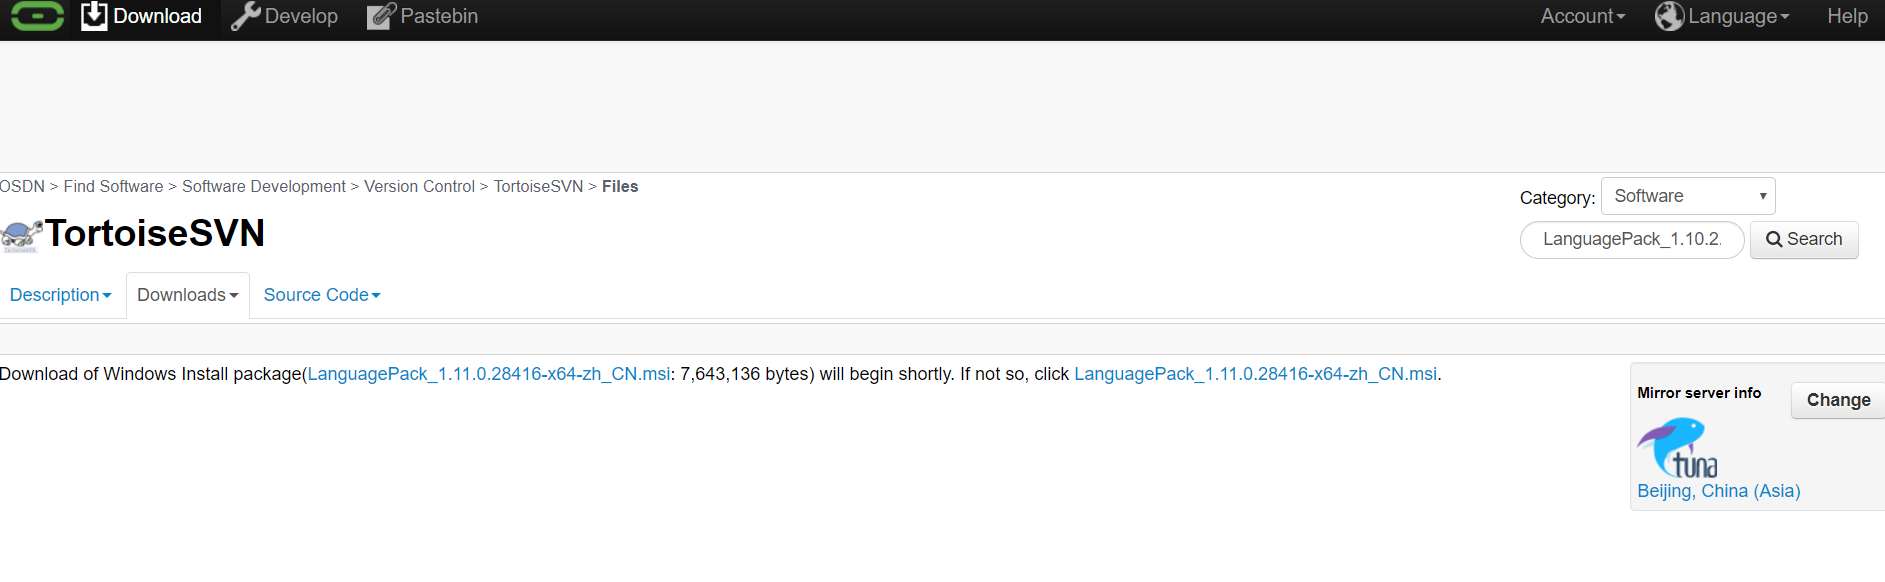1885x582 pixels.
Task: Click the Develop wrench icon
Action: (x=245, y=16)
